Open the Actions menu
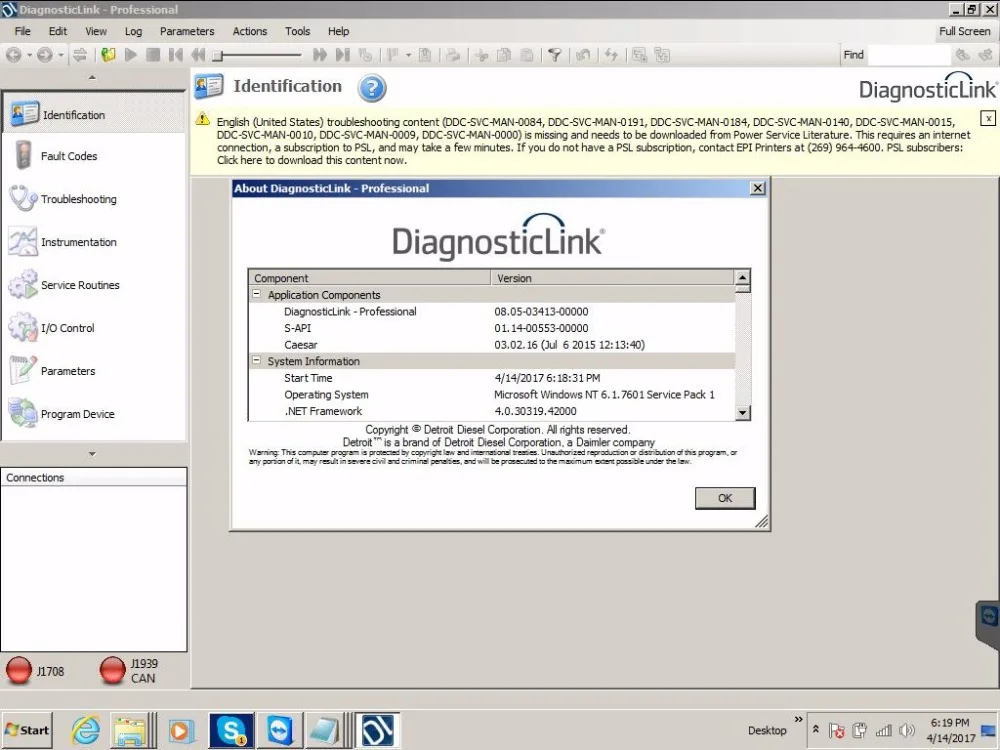This screenshot has height=750, width=1000. point(249,31)
